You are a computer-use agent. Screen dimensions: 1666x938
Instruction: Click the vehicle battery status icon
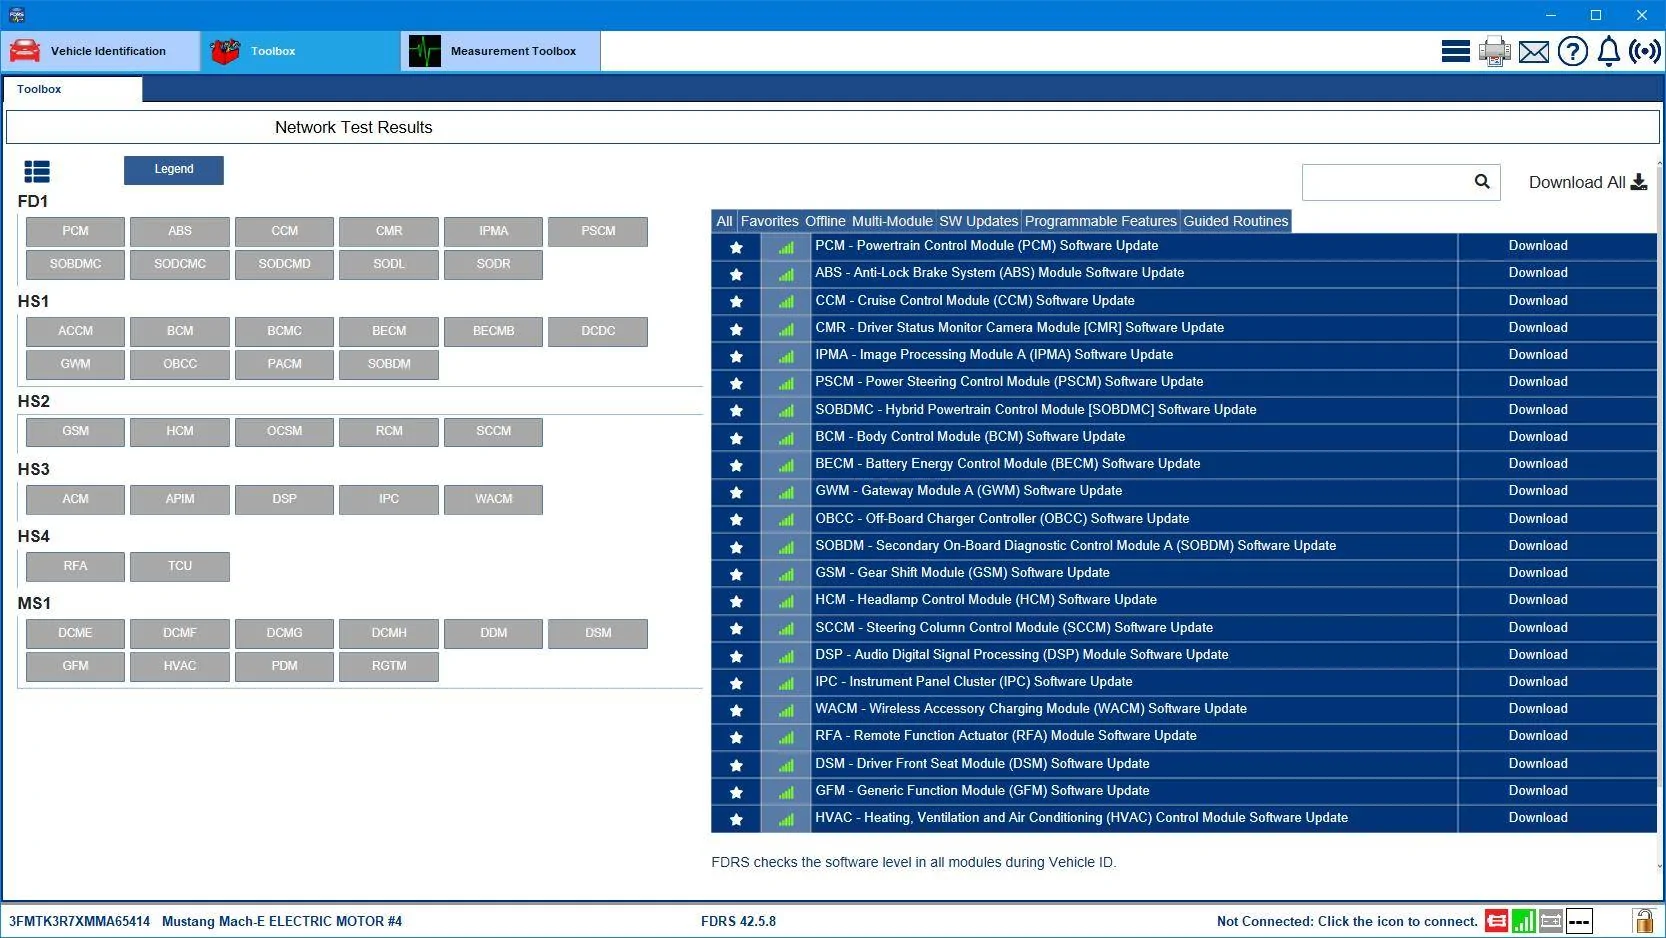tap(1551, 921)
